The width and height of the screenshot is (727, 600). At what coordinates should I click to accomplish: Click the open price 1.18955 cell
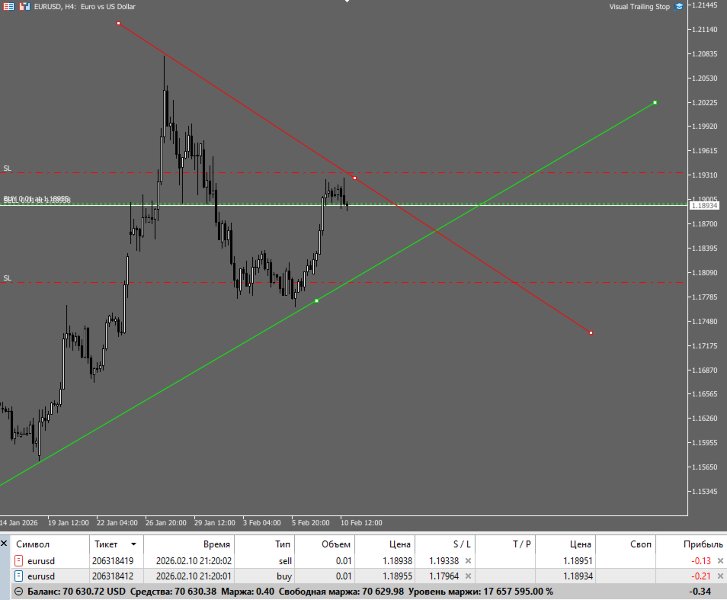click(x=397, y=576)
